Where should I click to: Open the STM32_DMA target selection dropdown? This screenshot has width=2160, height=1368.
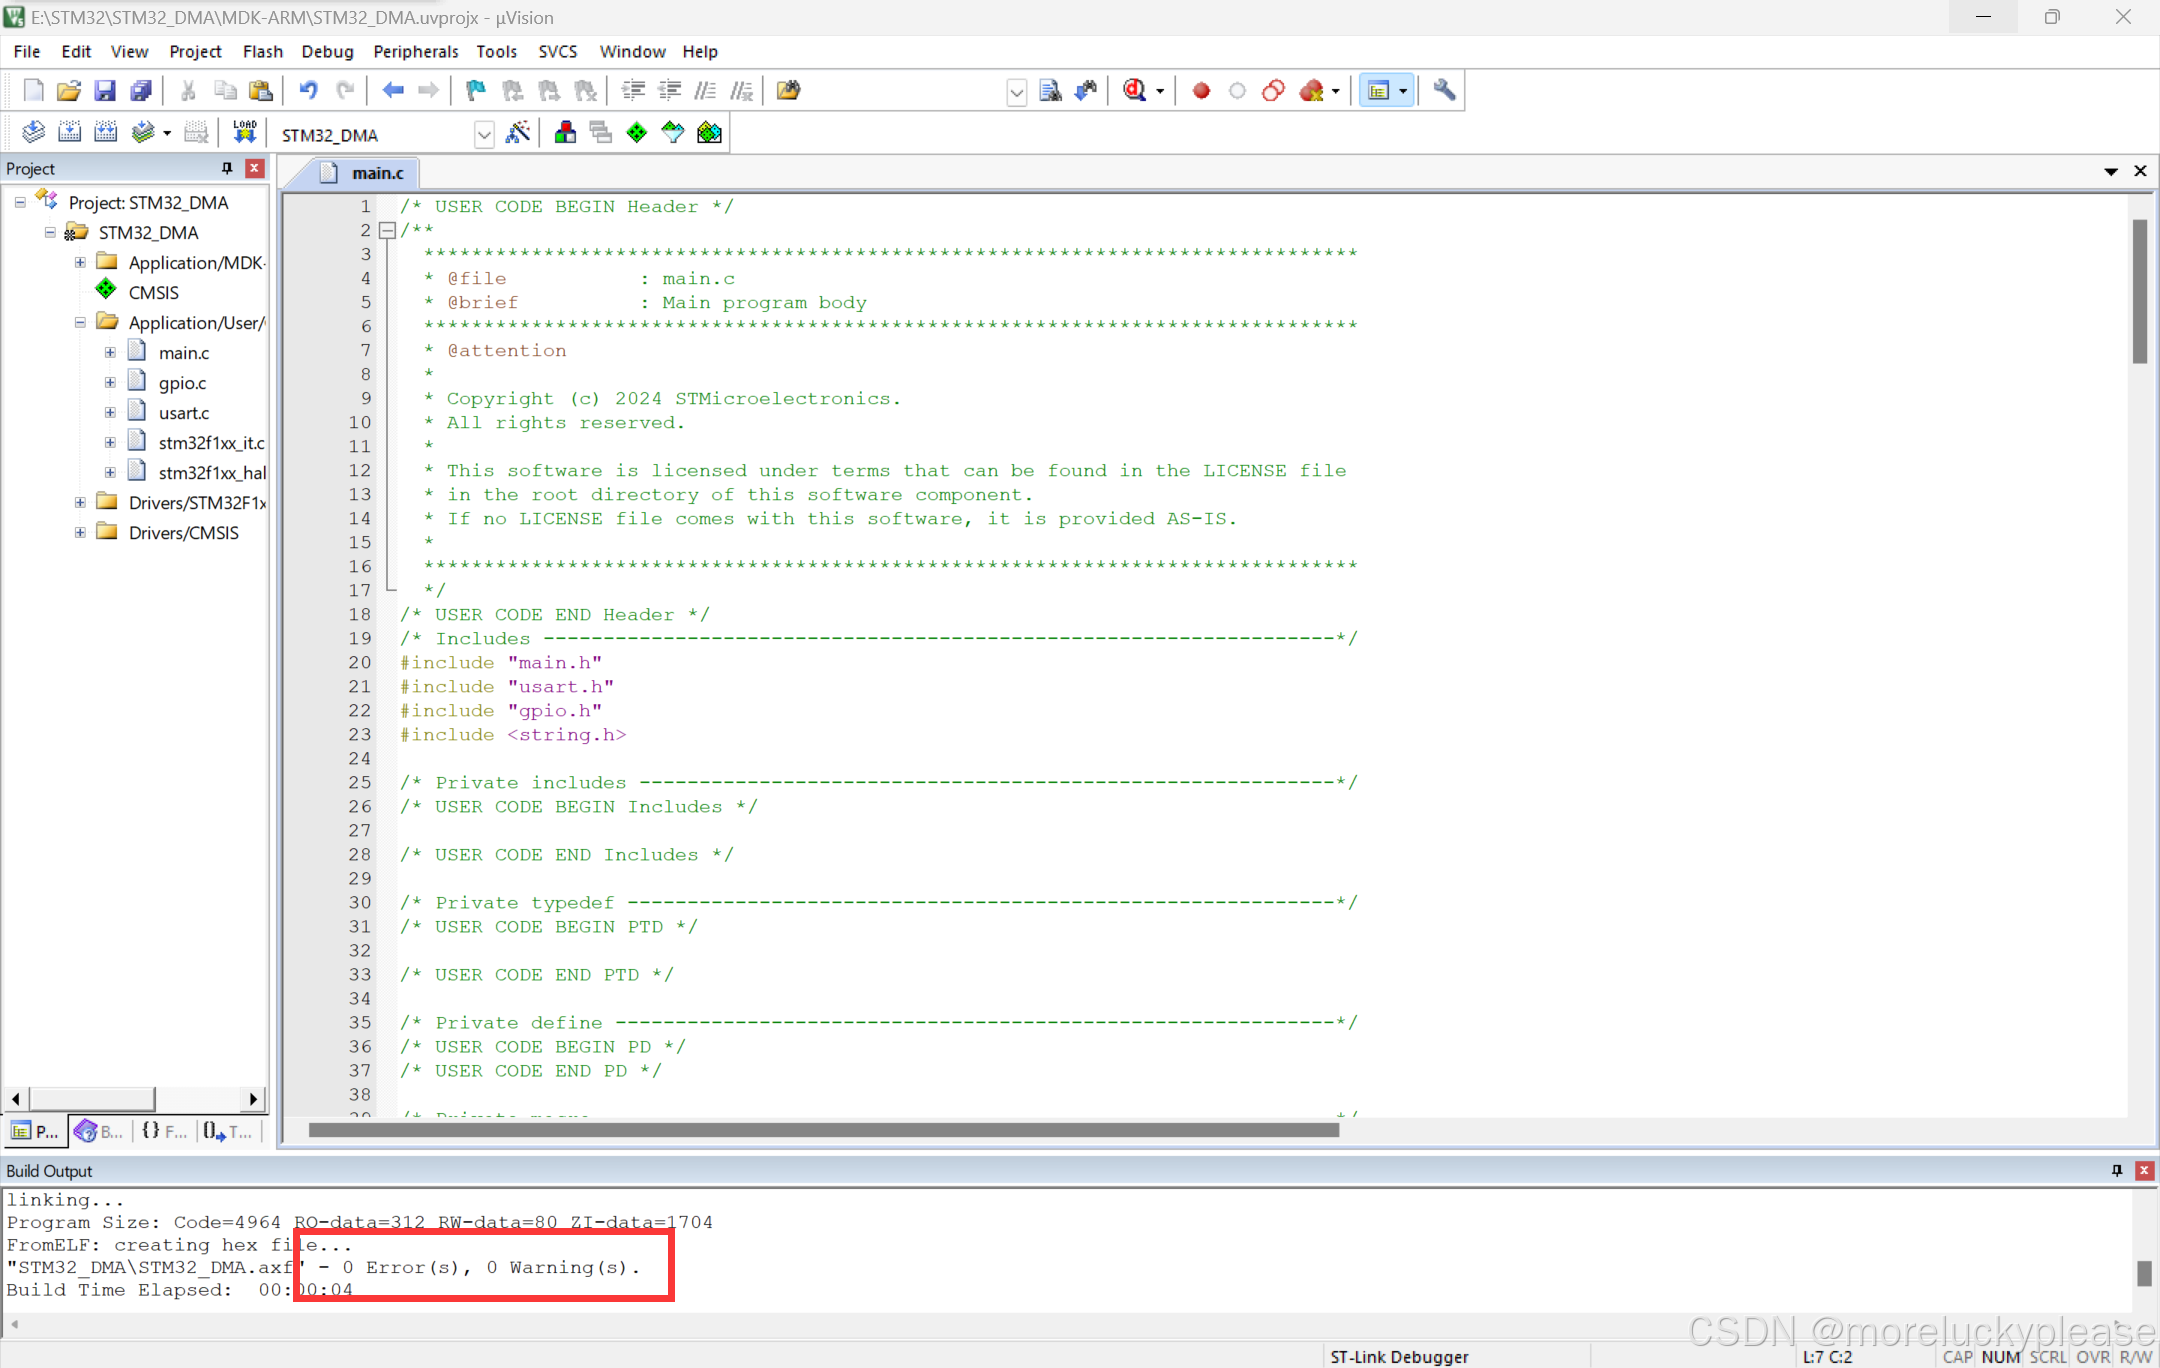pos(483,134)
